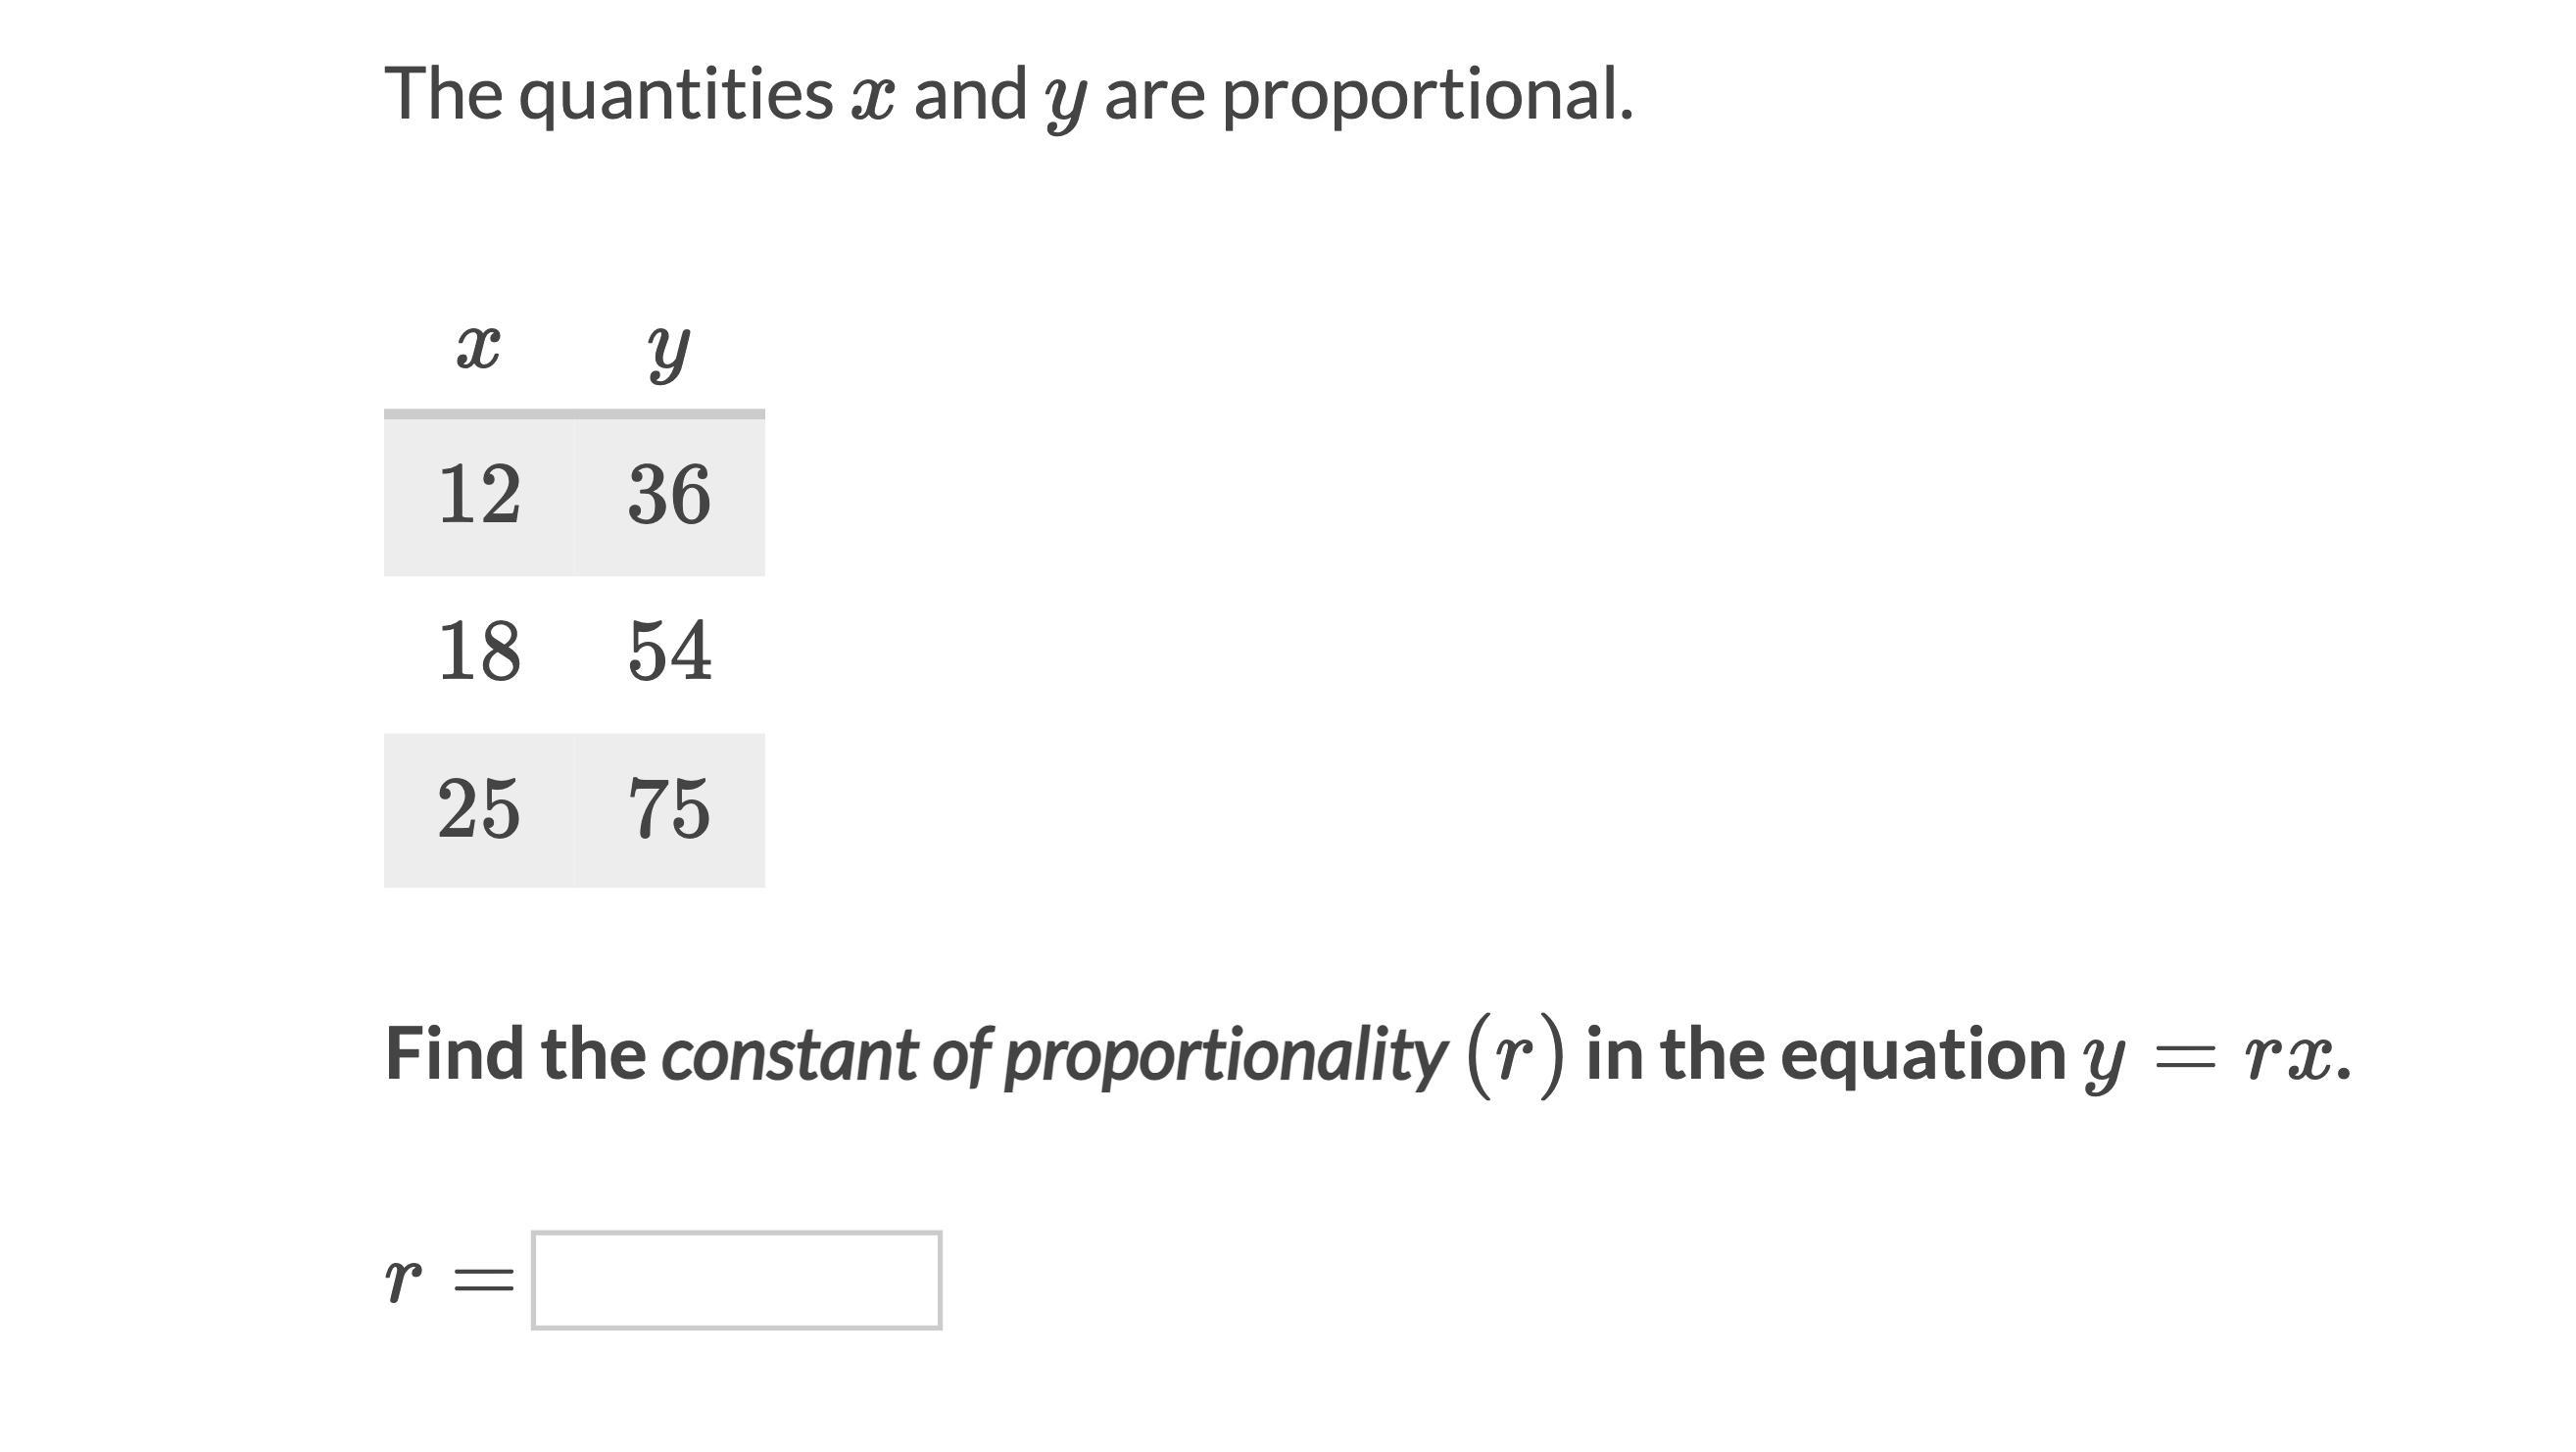
Task: Click the r answer input box
Action: point(736,1280)
